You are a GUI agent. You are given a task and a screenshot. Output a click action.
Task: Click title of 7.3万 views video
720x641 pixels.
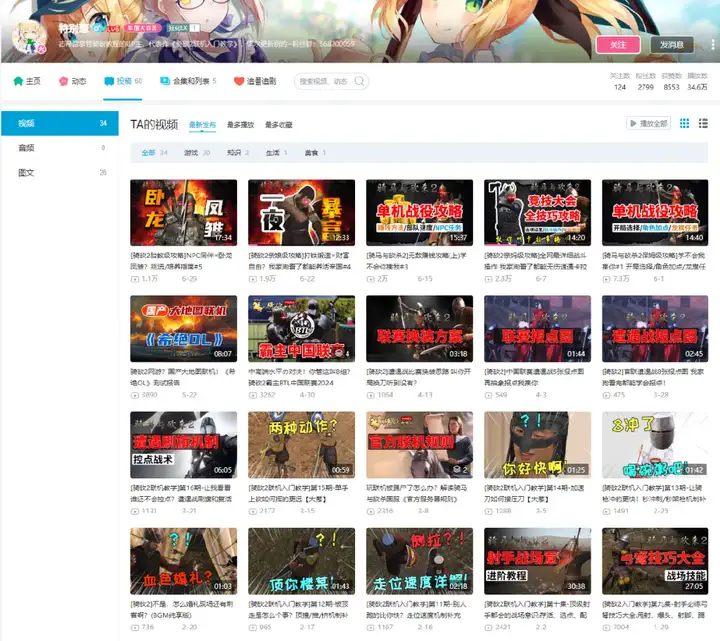[x=654, y=260]
